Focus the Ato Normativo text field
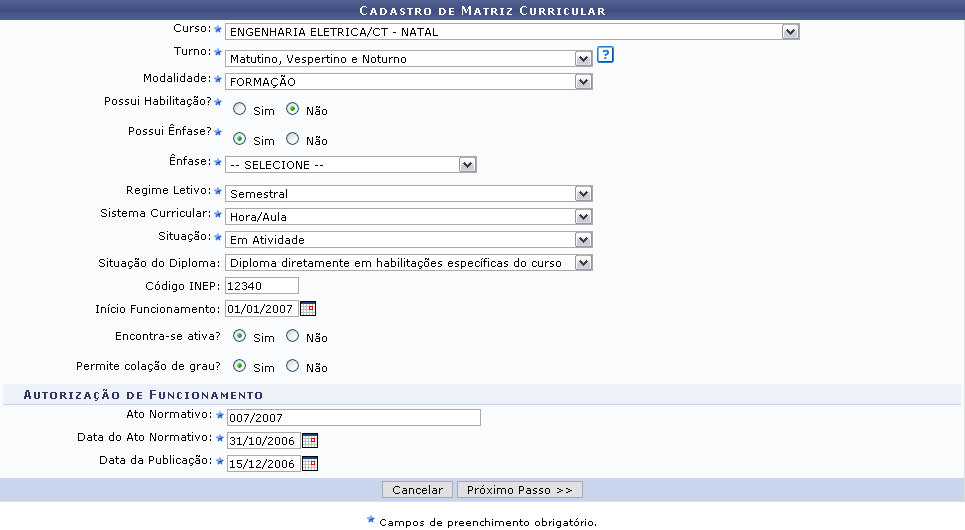The image size is (965, 530). tap(353, 418)
